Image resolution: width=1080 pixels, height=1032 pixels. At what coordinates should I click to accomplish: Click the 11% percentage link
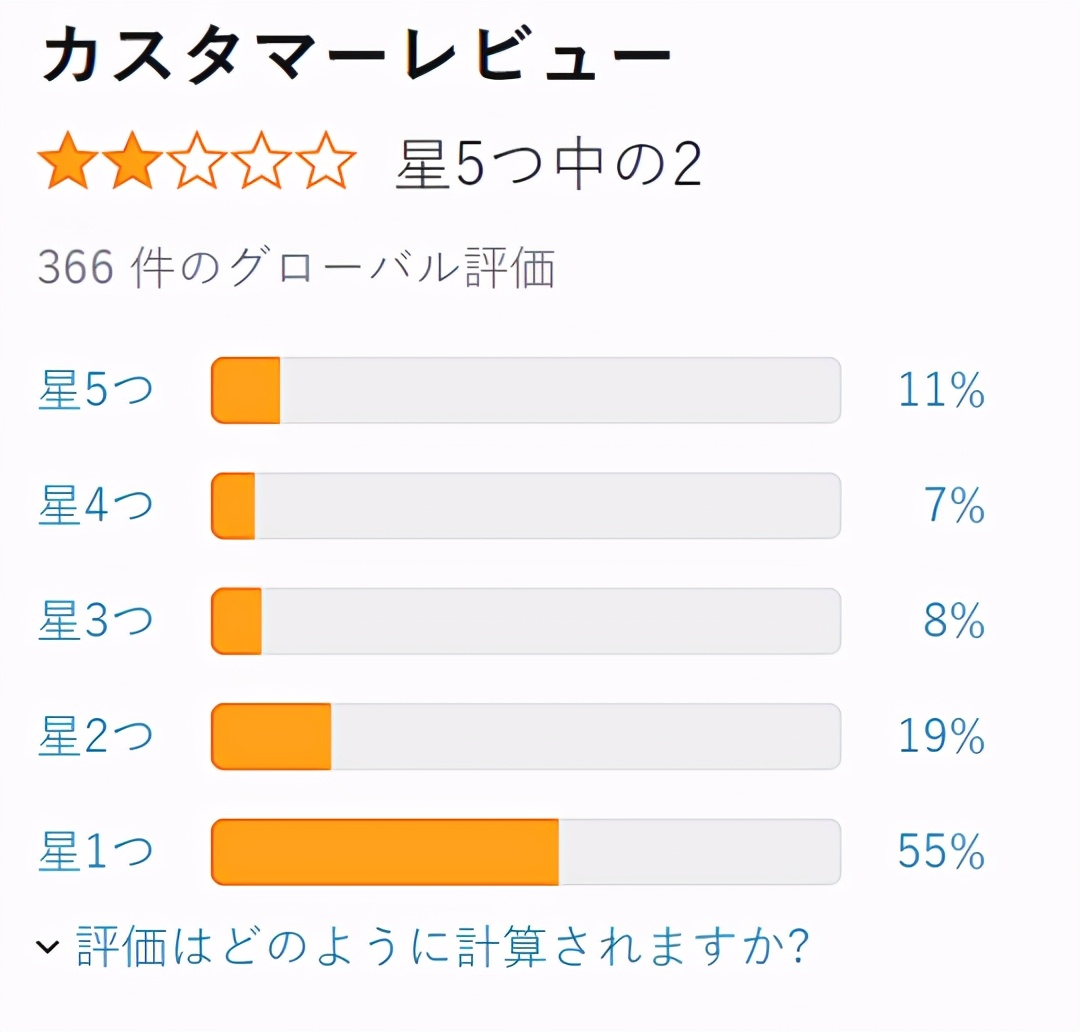click(x=942, y=390)
